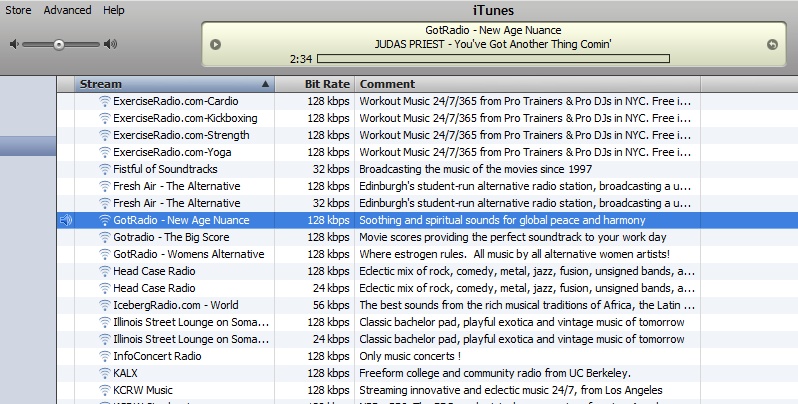Click stream icon for Fresh Air 32 kbps
Image resolution: width=798 pixels, height=404 pixels.
104,203
